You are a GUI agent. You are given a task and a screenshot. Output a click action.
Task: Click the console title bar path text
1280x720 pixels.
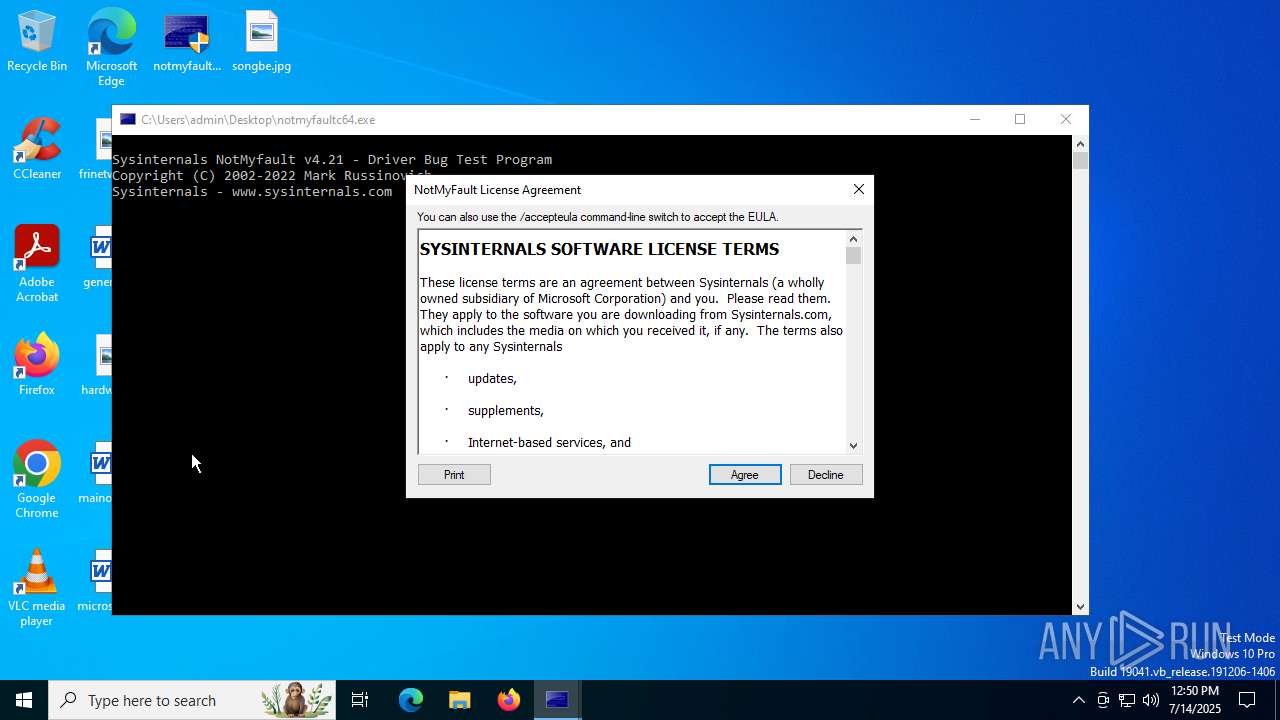click(258, 120)
